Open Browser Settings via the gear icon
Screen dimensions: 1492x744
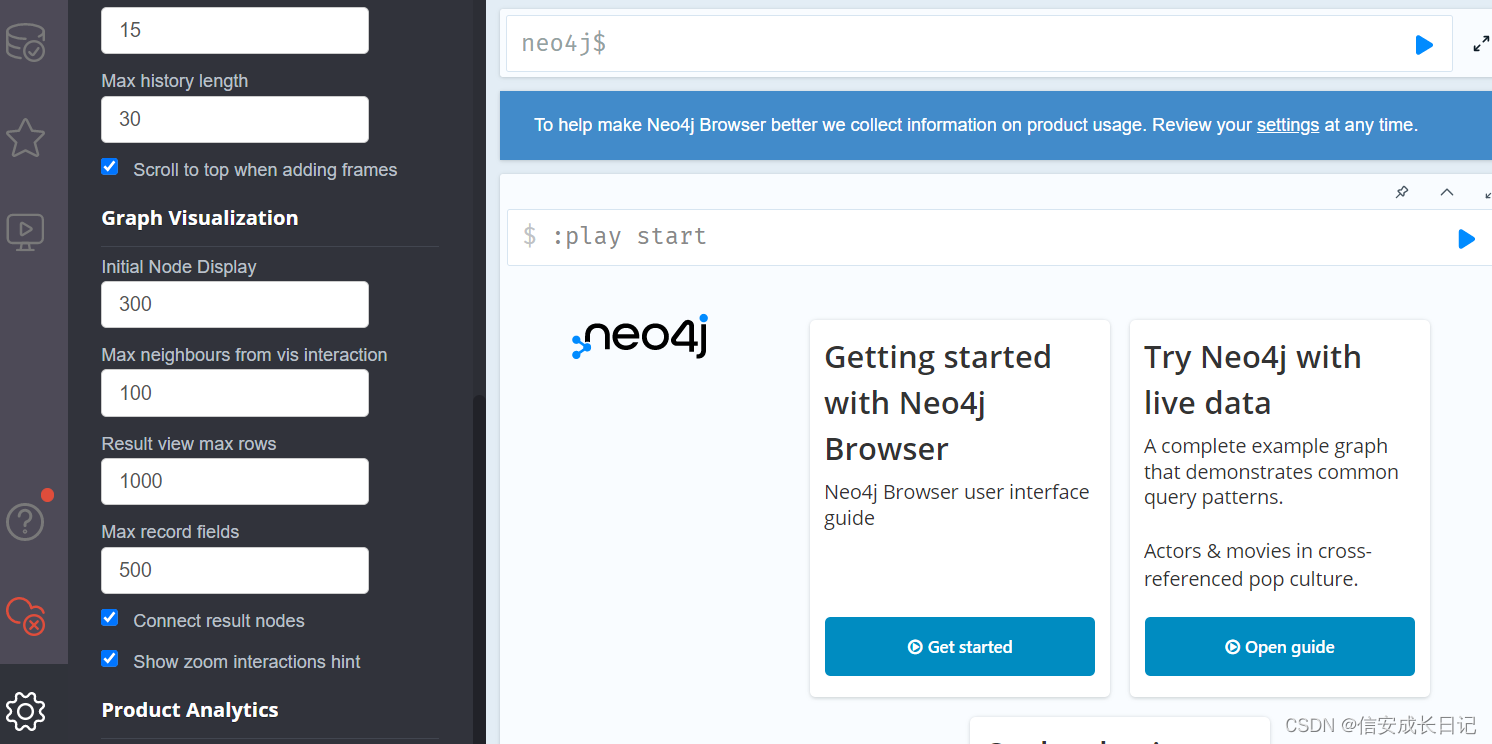pyautogui.click(x=25, y=711)
